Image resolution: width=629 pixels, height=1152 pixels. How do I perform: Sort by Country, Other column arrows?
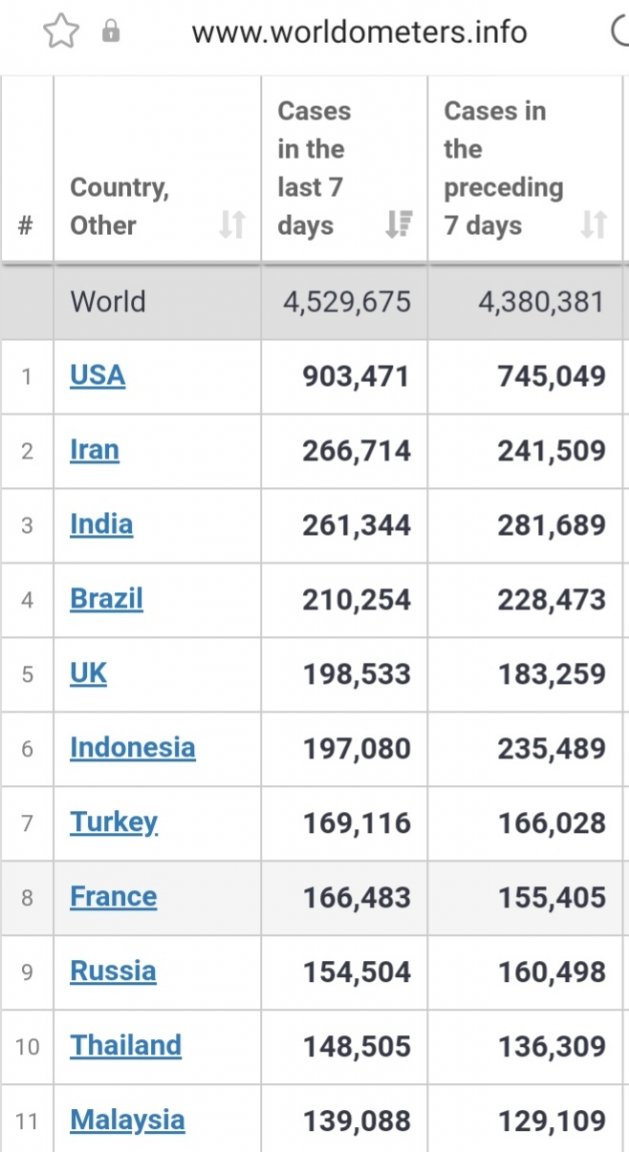pos(232,225)
